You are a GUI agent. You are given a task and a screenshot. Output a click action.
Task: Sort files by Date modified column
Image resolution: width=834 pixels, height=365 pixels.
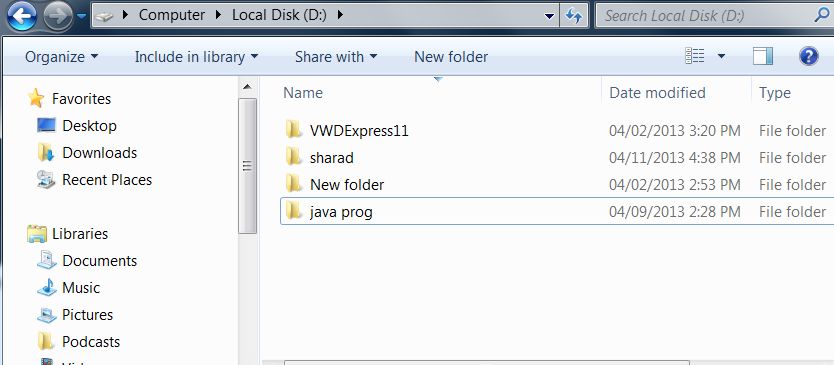click(657, 93)
